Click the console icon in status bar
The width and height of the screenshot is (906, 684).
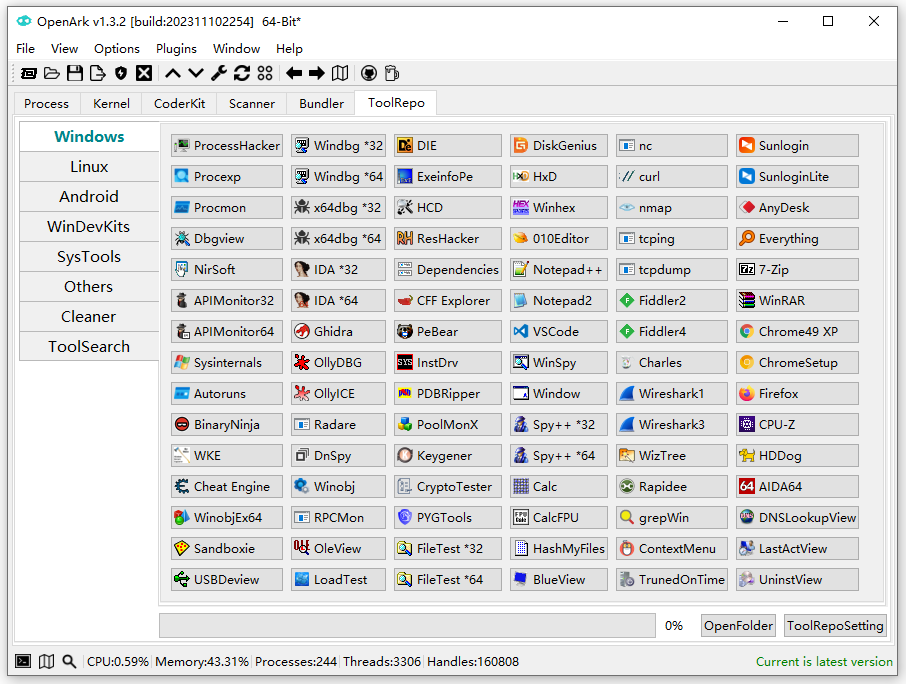point(23,661)
